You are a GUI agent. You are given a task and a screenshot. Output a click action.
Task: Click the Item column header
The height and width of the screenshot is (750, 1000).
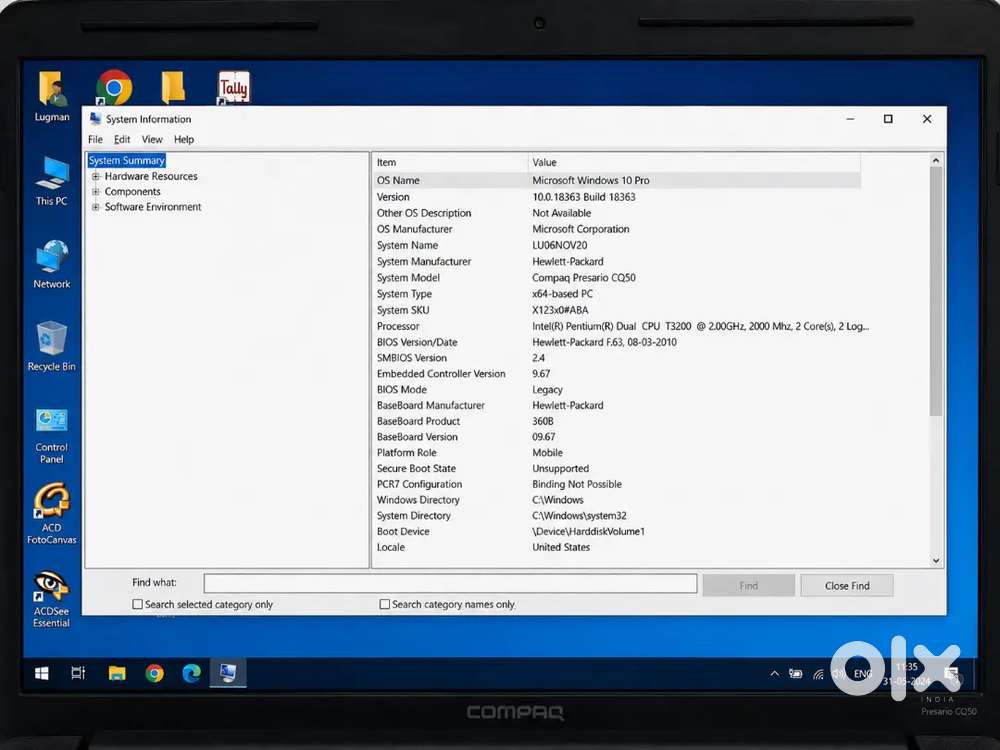click(450, 162)
